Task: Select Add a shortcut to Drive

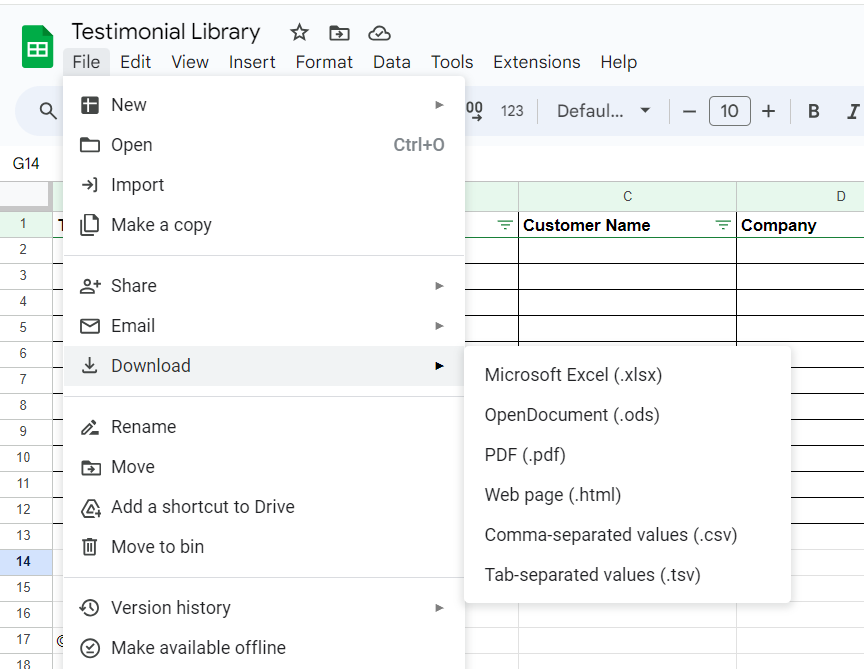Action: 264,506
